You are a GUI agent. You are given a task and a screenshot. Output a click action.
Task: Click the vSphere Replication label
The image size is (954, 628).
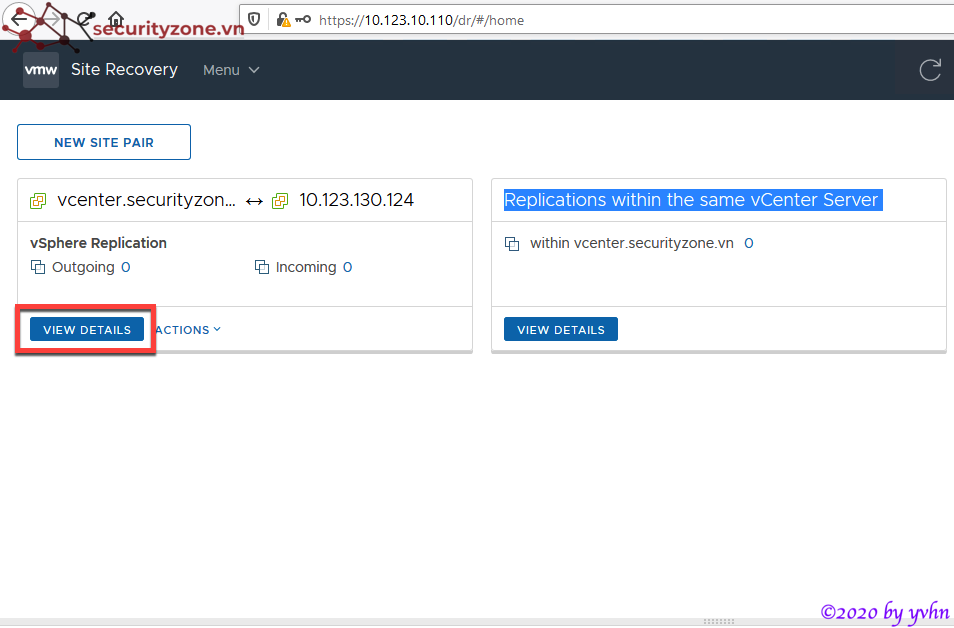98,243
